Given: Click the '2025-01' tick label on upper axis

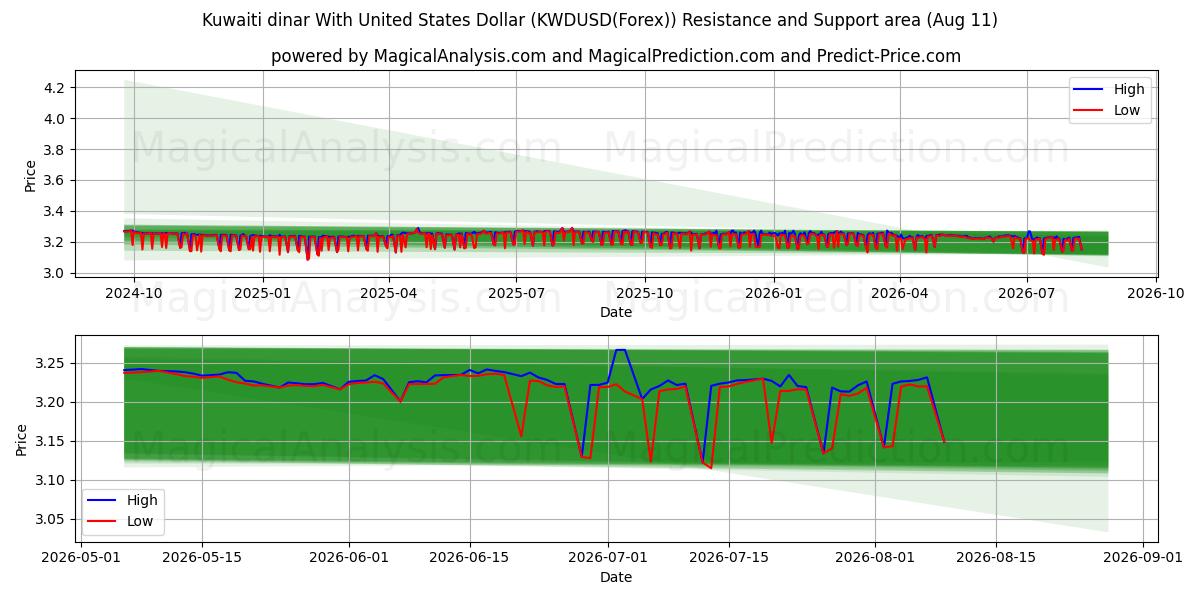Looking at the screenshot, I should click(x=262, y=294).
